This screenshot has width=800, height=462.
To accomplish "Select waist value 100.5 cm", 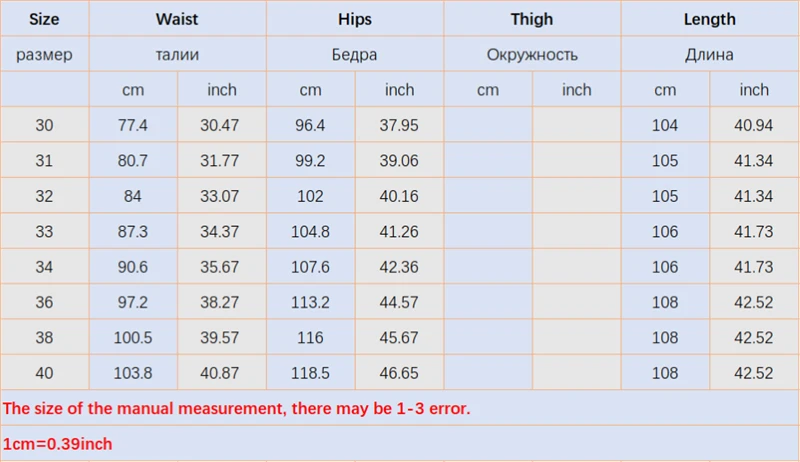I will [133, 338].
